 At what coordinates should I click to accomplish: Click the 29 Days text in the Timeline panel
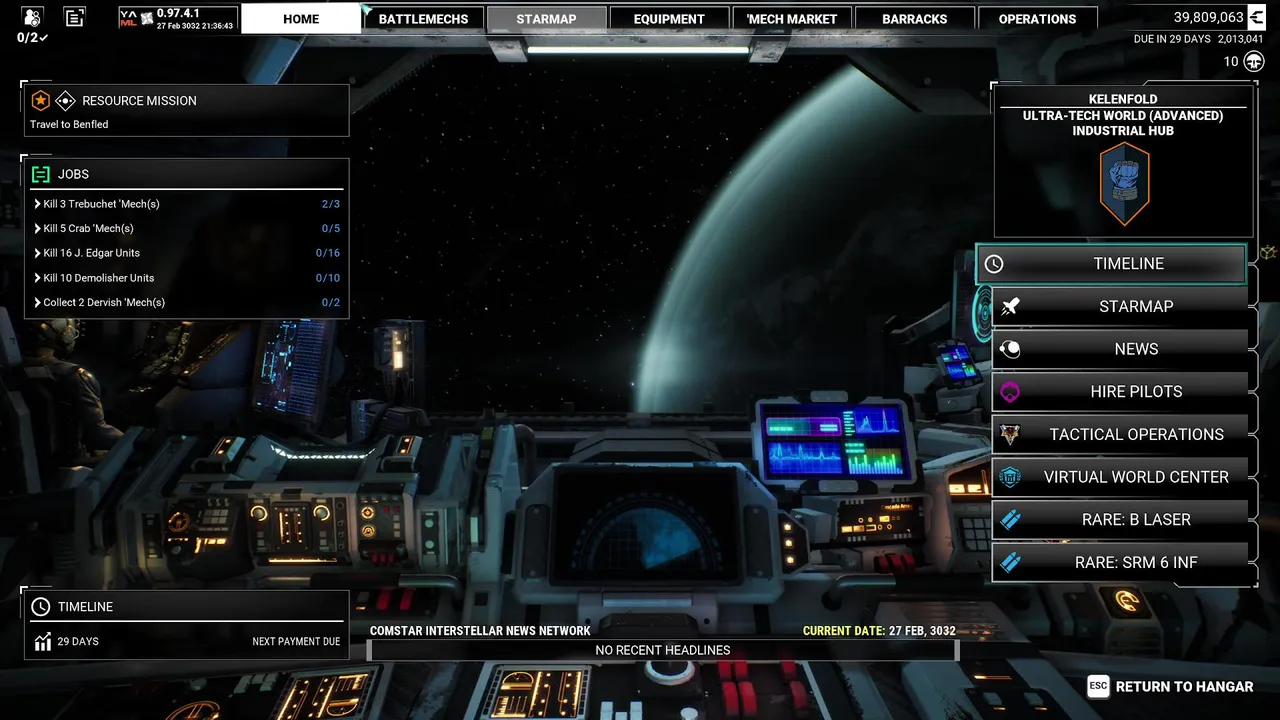coord(78,642)
